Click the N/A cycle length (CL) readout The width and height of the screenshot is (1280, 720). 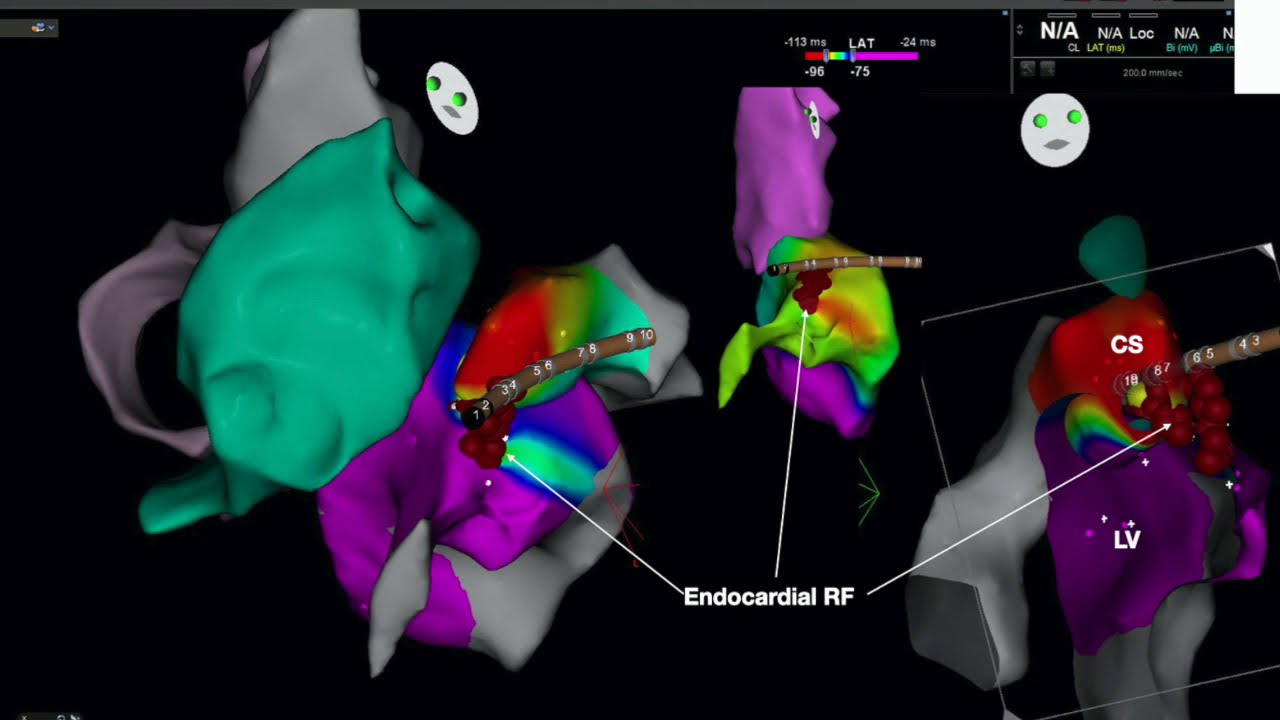[x=1059, y=31]
